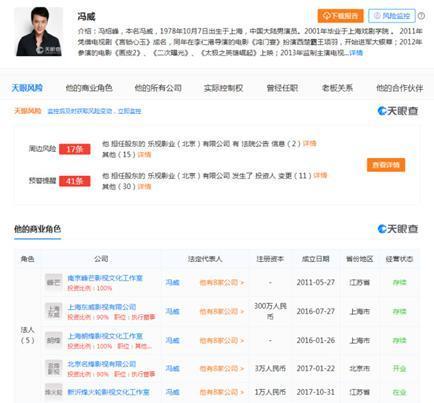This screenshot has height=403, width=434.
Task: Open 上海韵煌影视文化工作室 company link
Action: tap(105, 336)
